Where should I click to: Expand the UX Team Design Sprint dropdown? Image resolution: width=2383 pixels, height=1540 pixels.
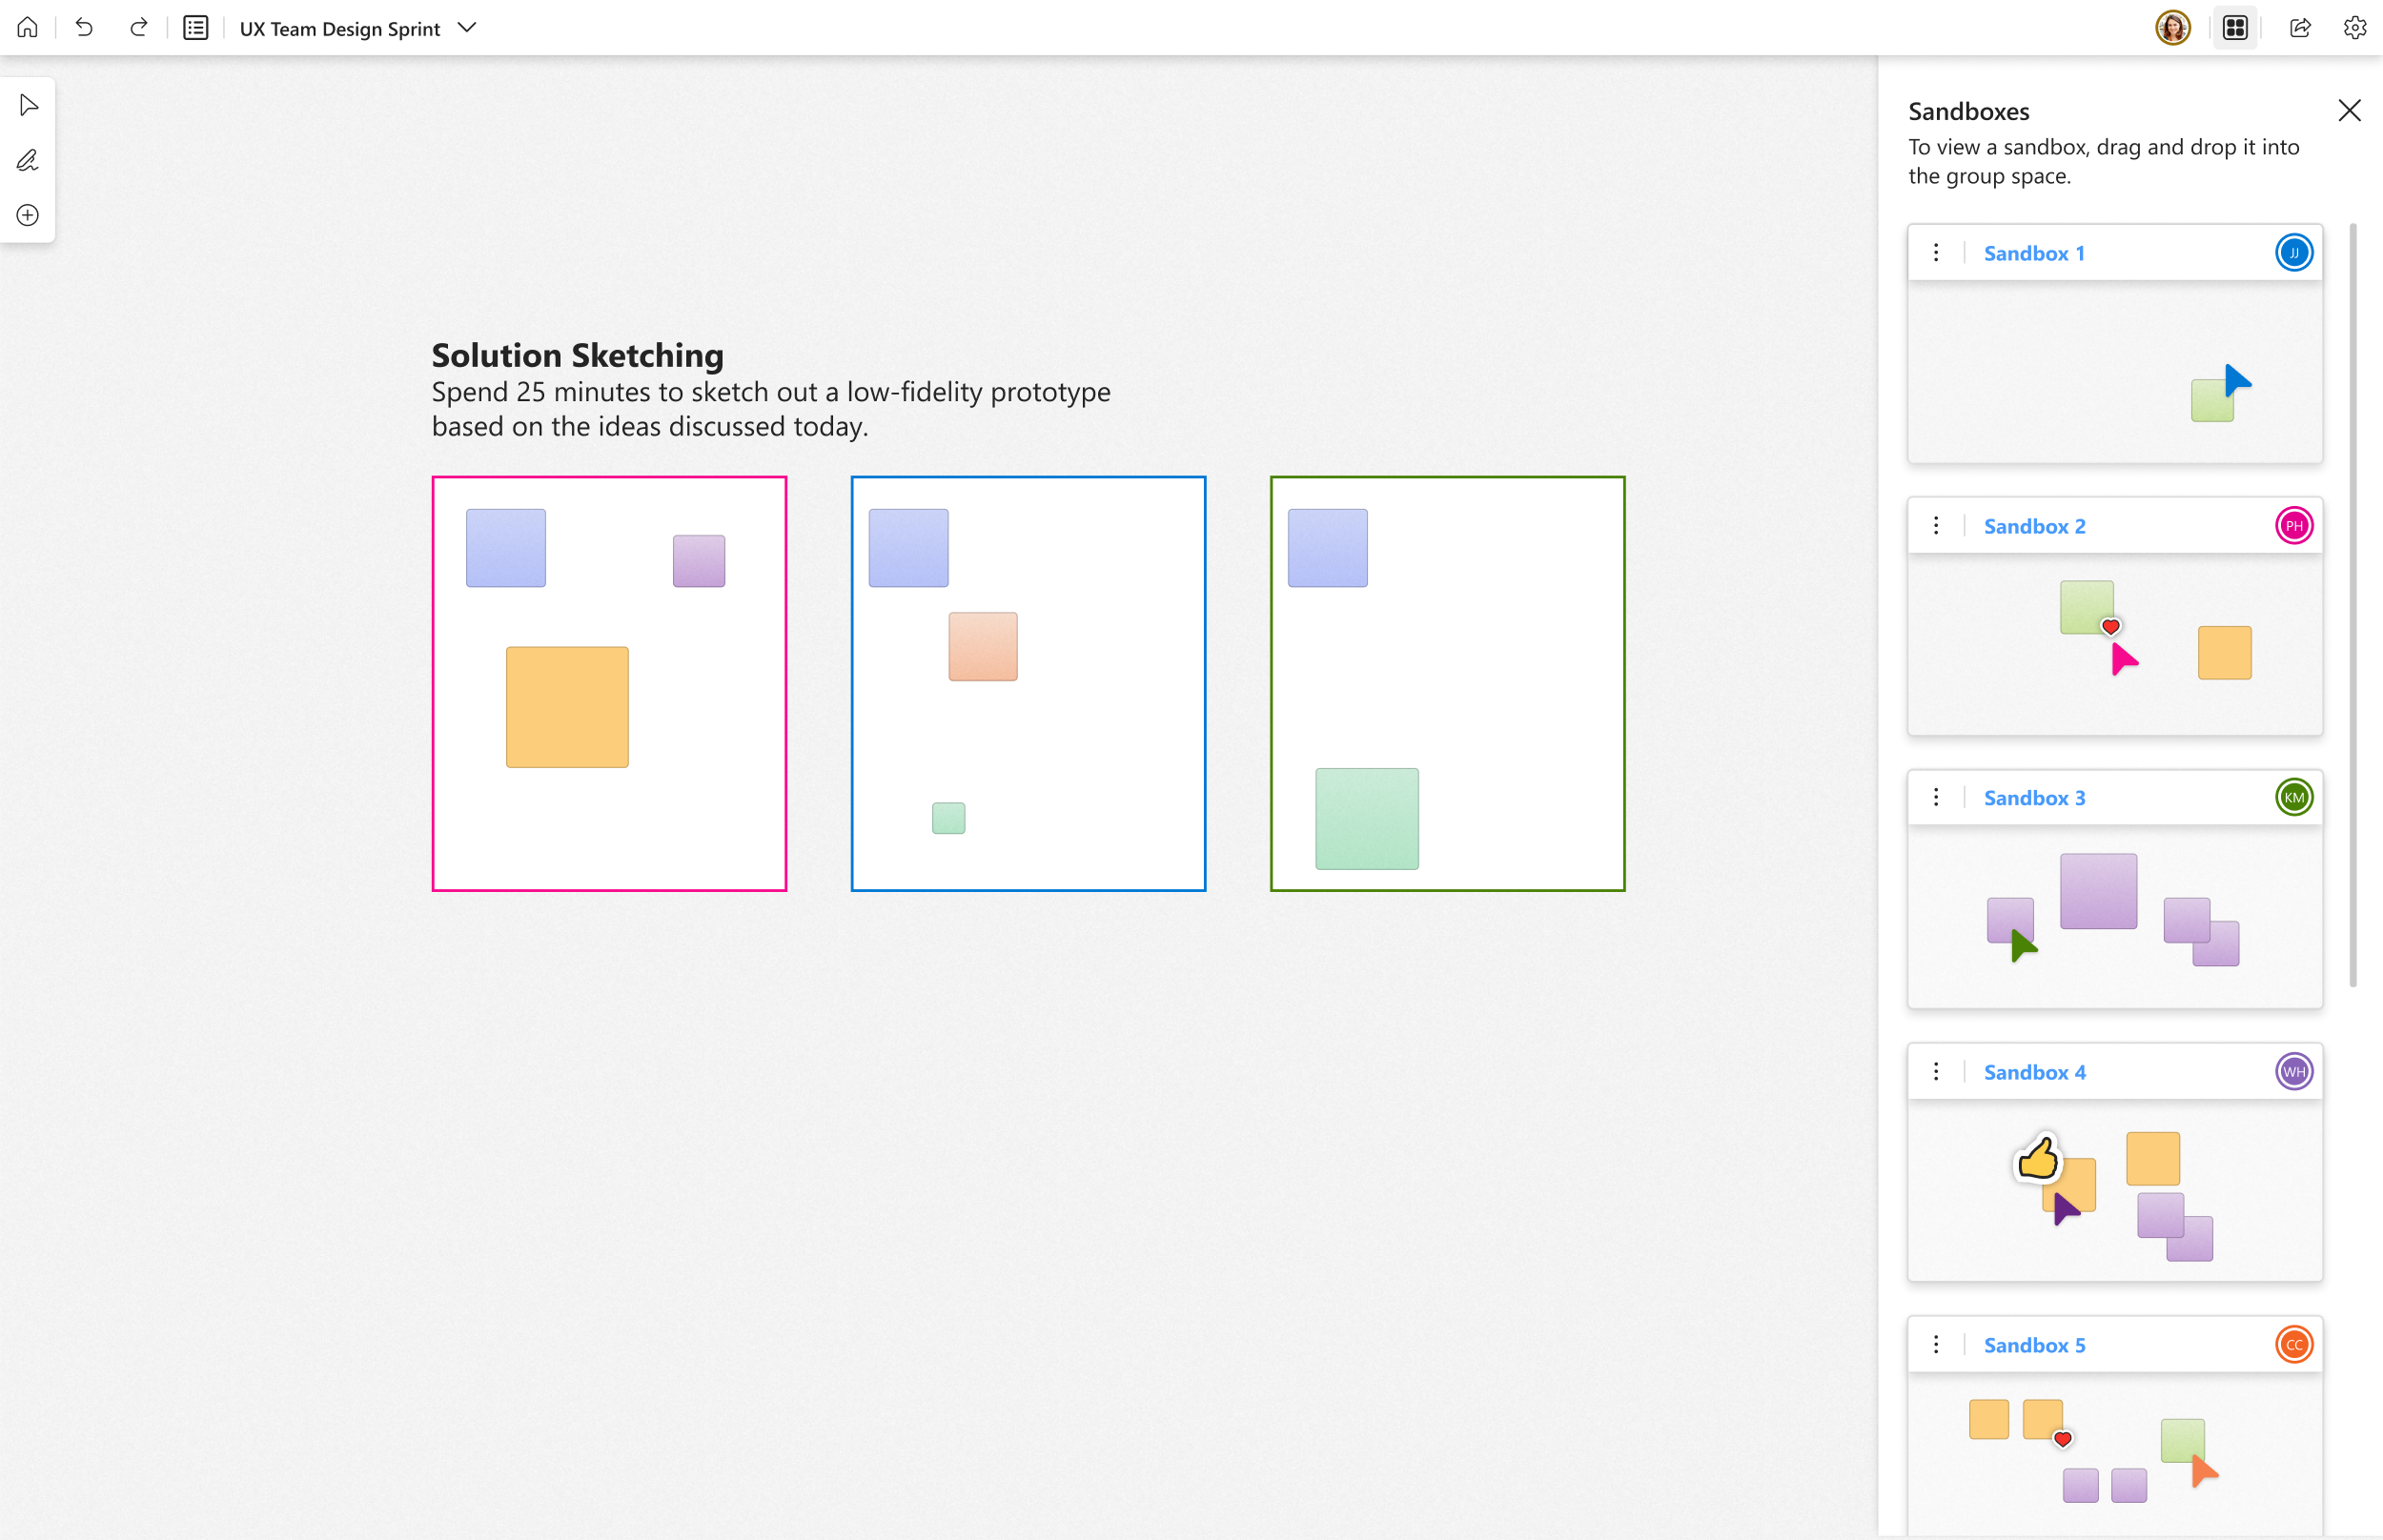coord(466,28)
